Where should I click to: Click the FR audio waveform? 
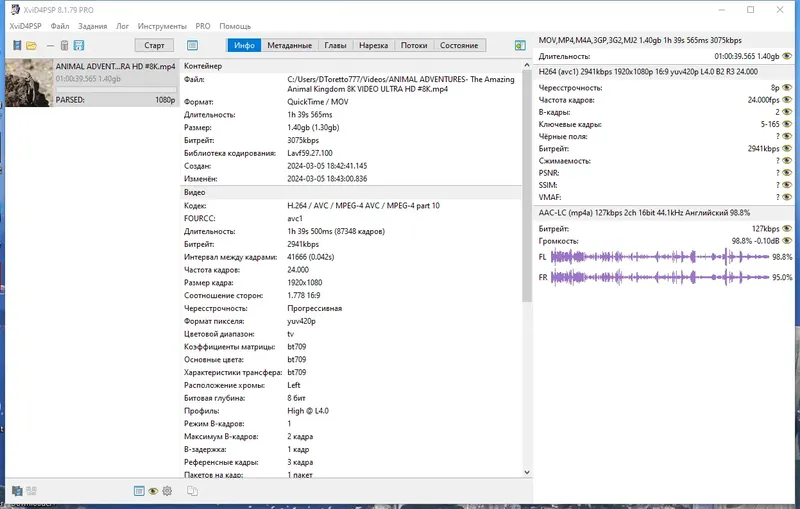[x=660, y=277]
